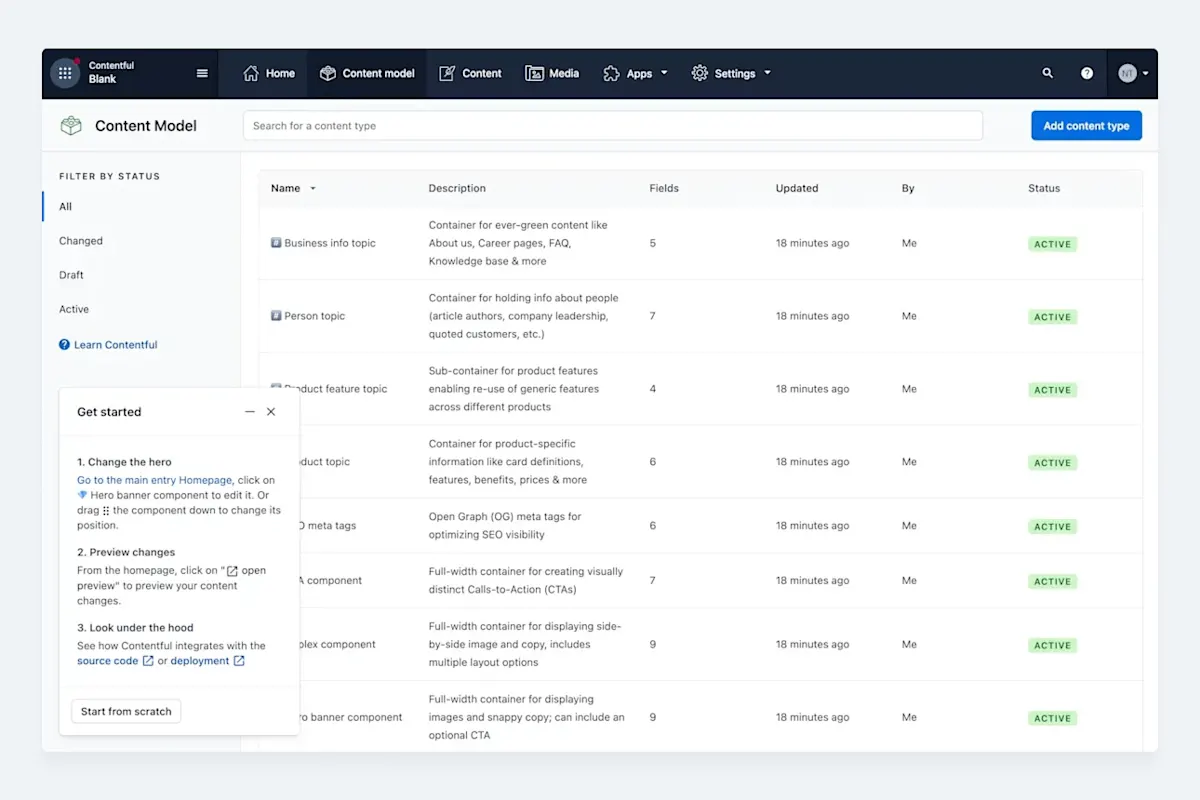The width and height of the screenshot is (1200, 800).
Task: Click the Open Graph meta tags description
Action: click(x=505, y=526)
